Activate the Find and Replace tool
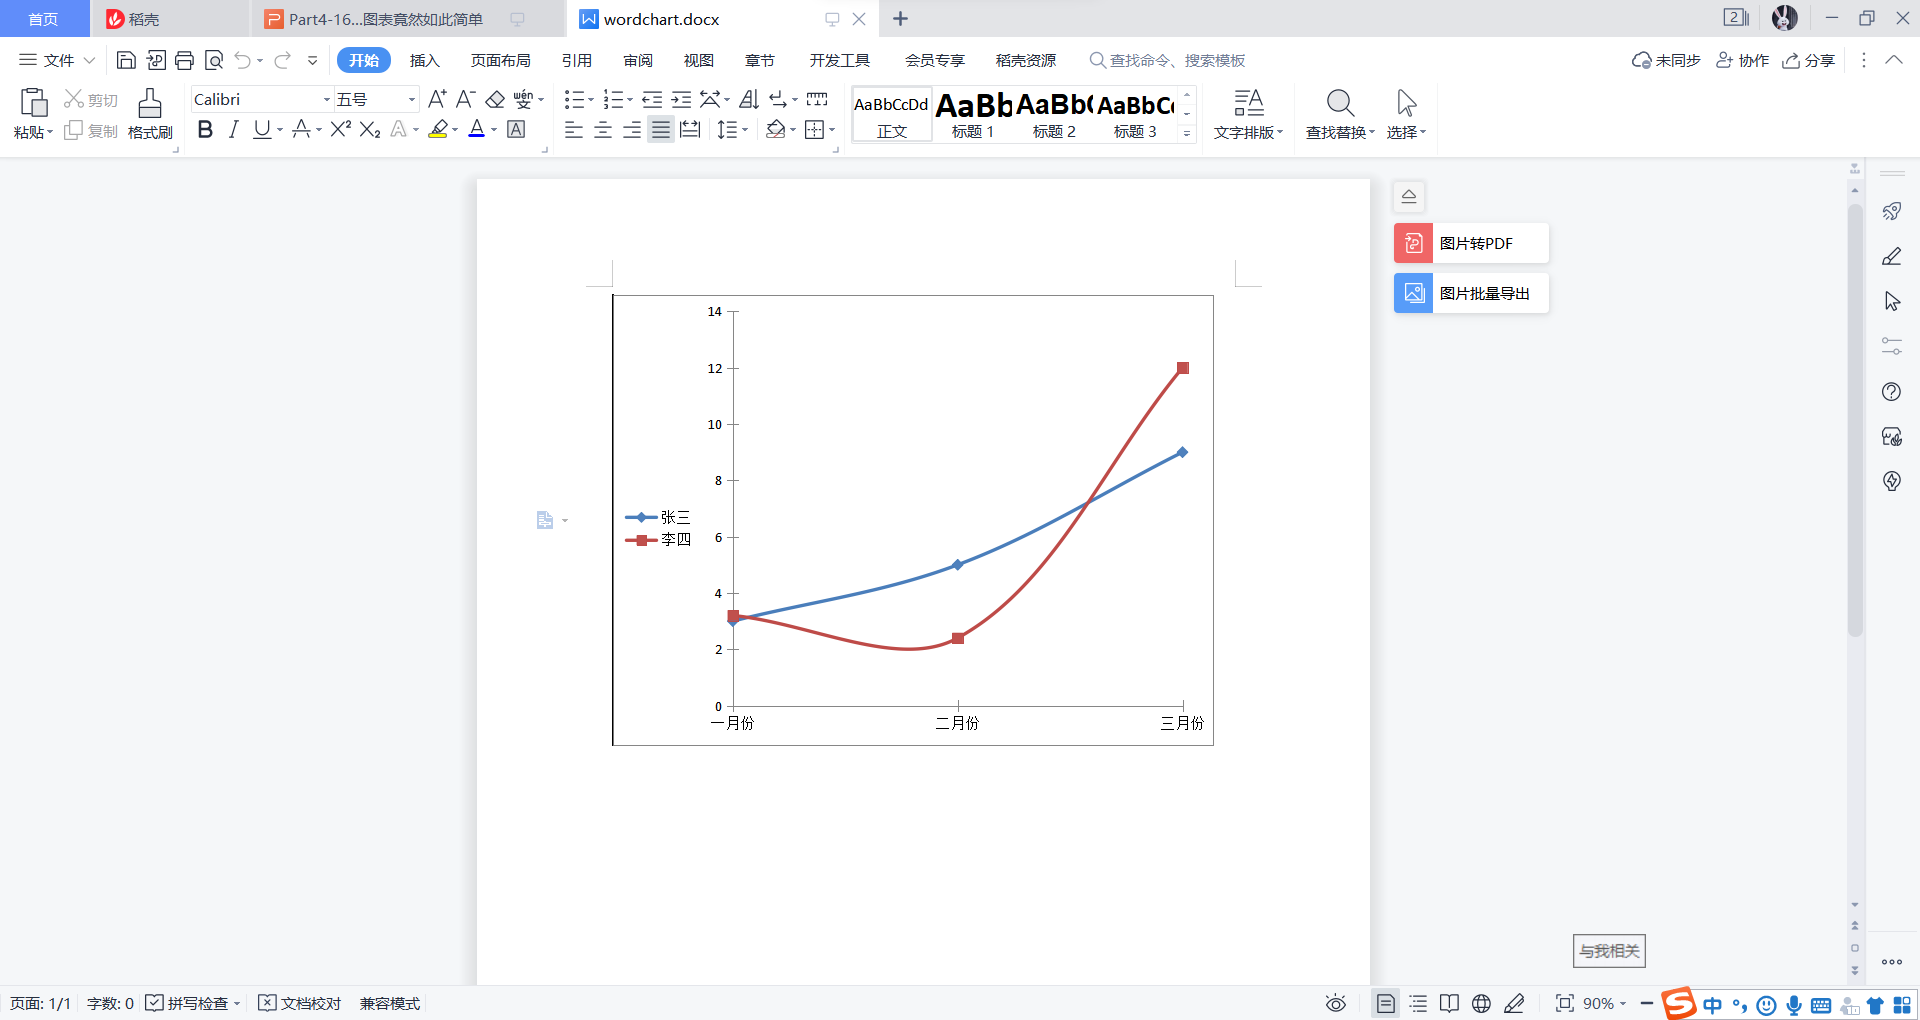The image size is (1920, 1020). pos(1338,113)
